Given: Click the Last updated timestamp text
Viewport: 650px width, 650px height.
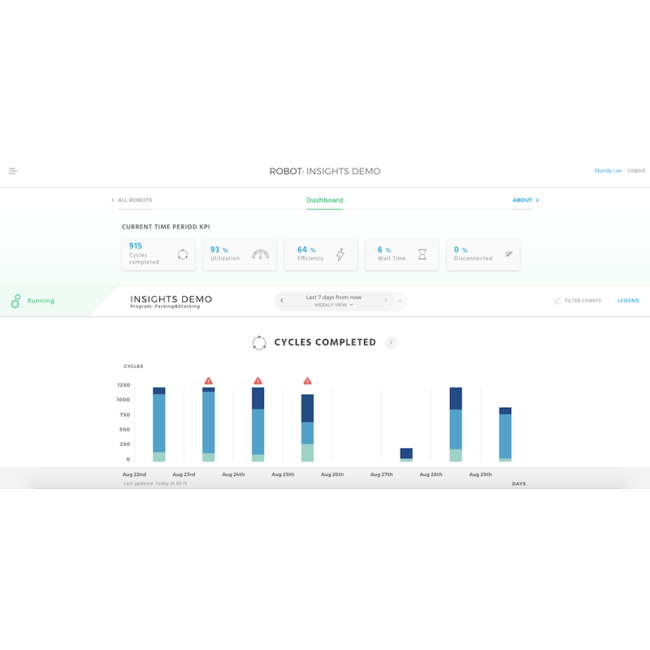Looking at the screenshot, I should coord(155,483).
